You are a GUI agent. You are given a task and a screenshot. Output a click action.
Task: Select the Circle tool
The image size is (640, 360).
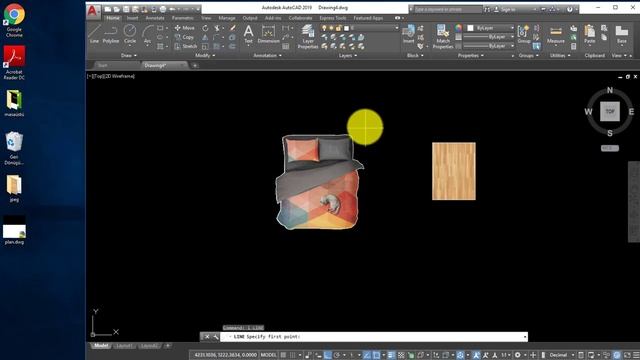[x=130, y=34]
